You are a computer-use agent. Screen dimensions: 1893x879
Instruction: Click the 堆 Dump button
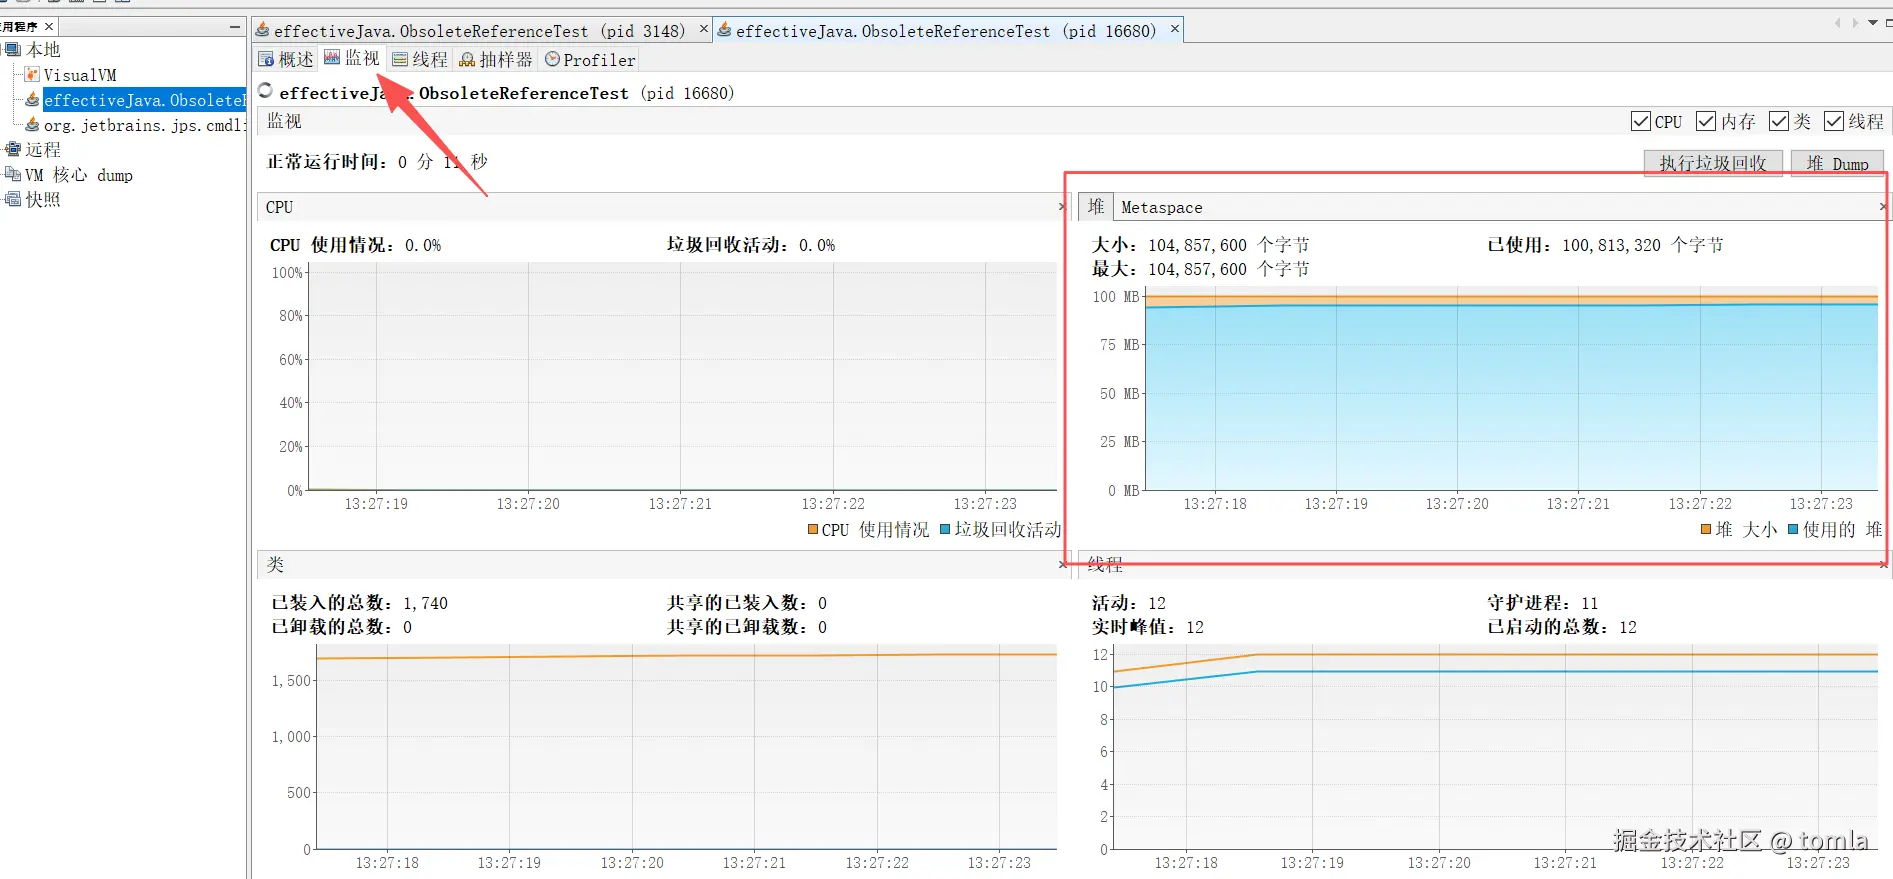pyautogui.click(x=1837, y=163)
